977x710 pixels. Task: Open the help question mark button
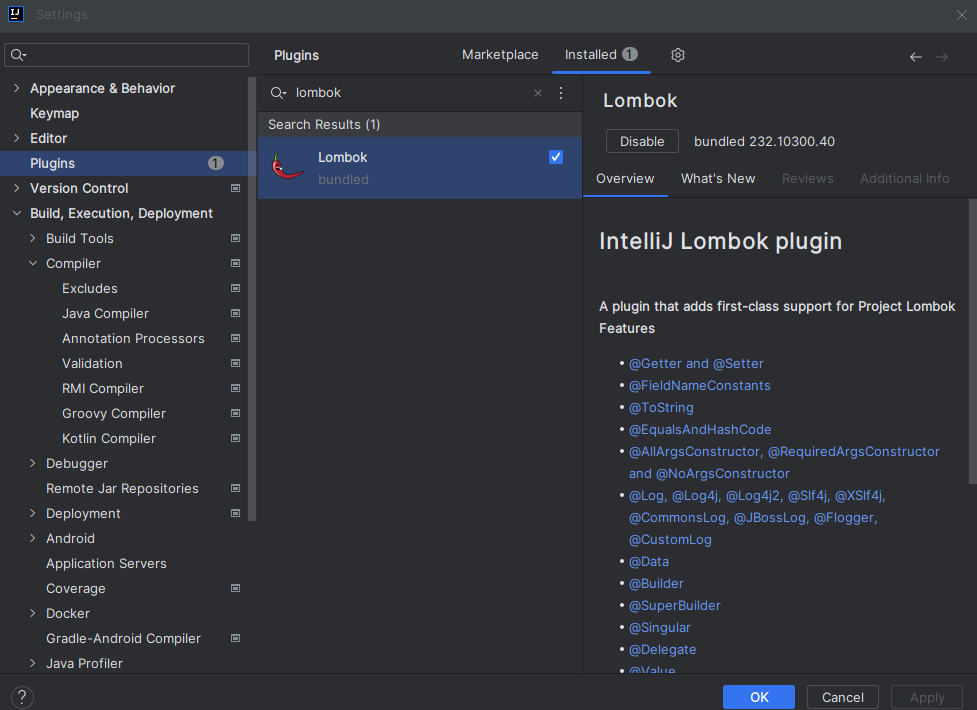(22, 697)
